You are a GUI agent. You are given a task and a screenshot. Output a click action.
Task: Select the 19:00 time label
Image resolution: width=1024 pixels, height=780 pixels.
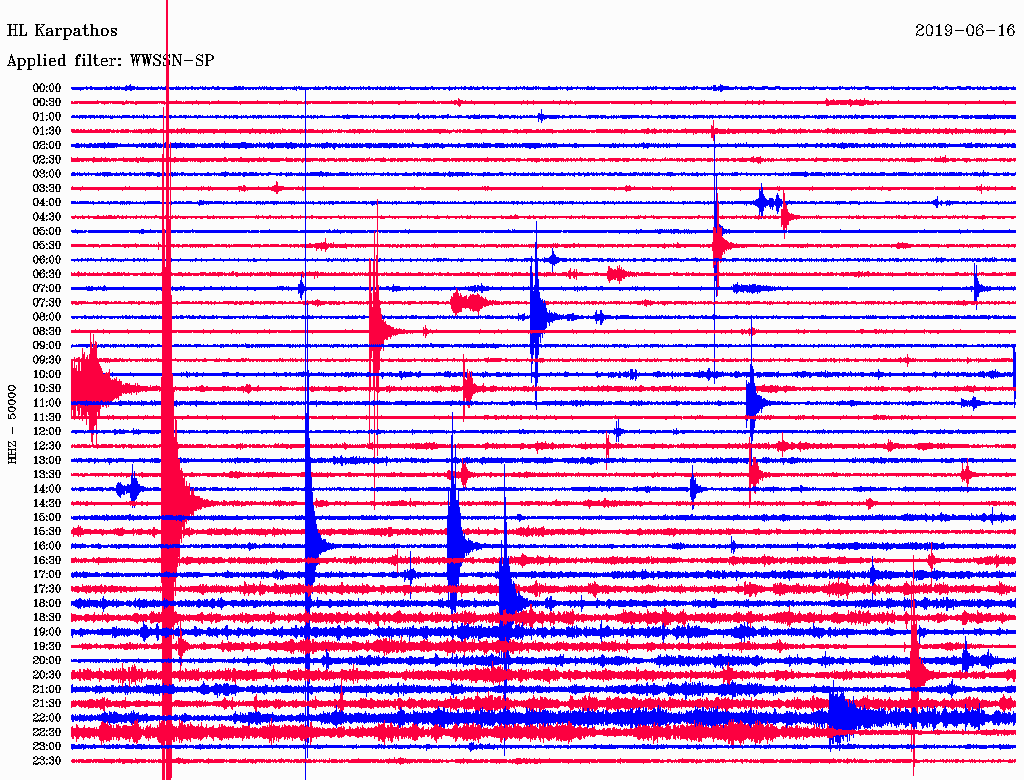click(x=47, y=632)
